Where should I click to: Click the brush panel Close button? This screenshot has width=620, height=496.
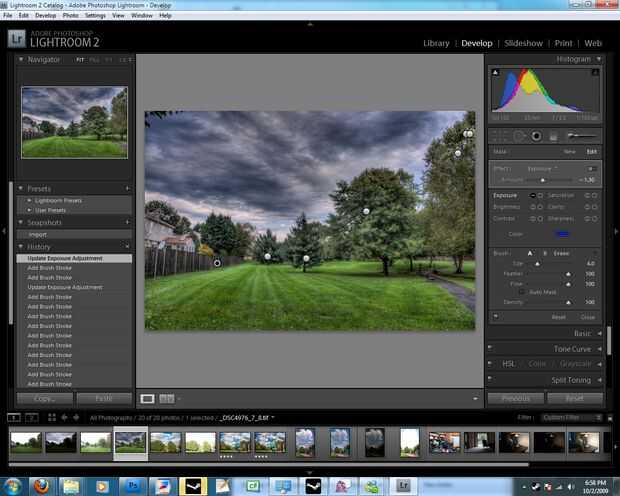(x=588, y=317)
